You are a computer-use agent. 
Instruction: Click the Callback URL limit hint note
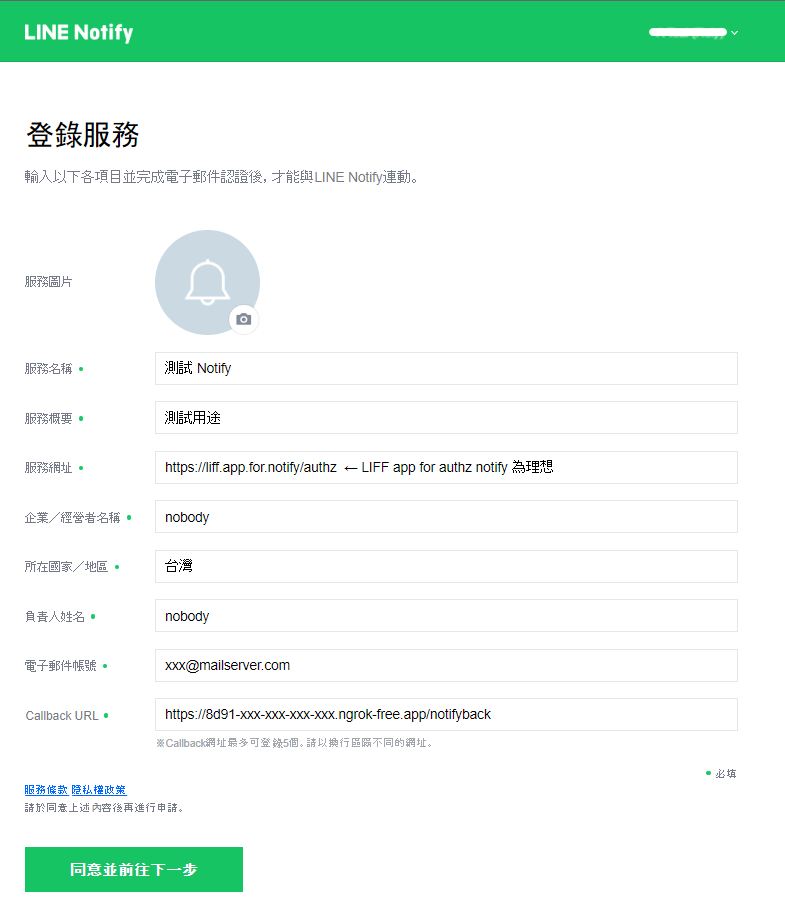click(294, 743)
